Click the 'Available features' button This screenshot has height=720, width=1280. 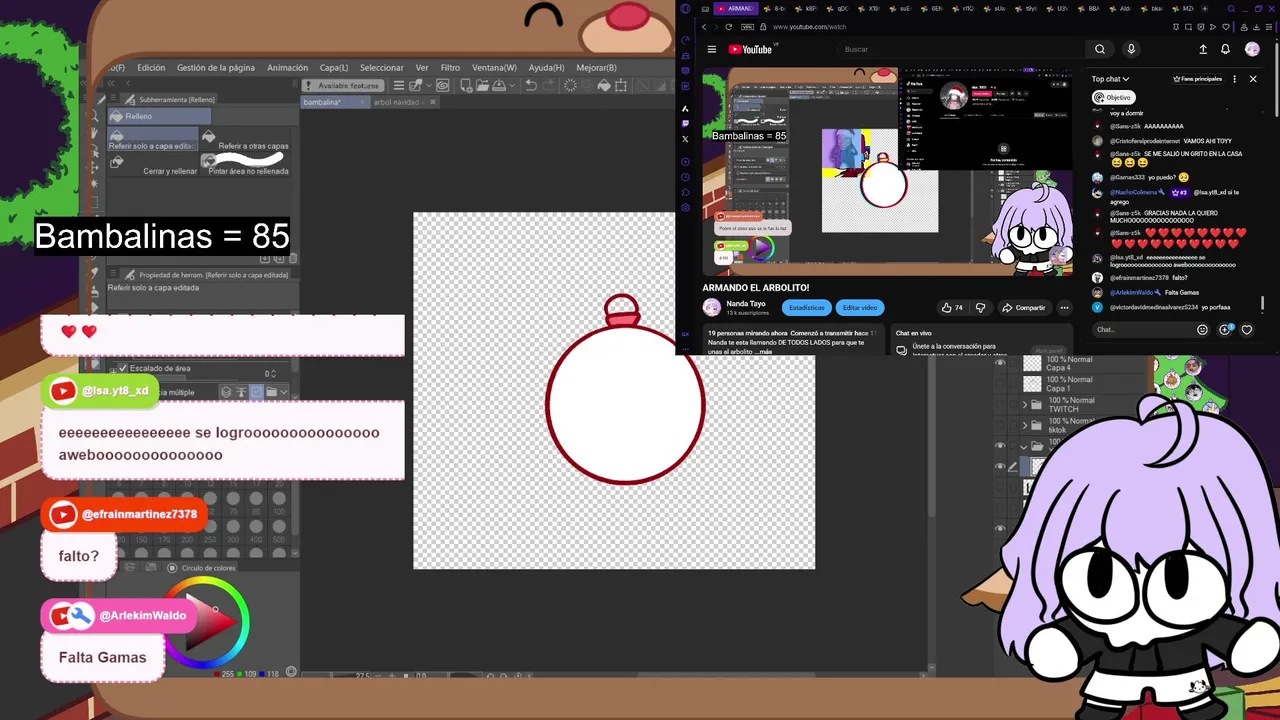(343, 86)
